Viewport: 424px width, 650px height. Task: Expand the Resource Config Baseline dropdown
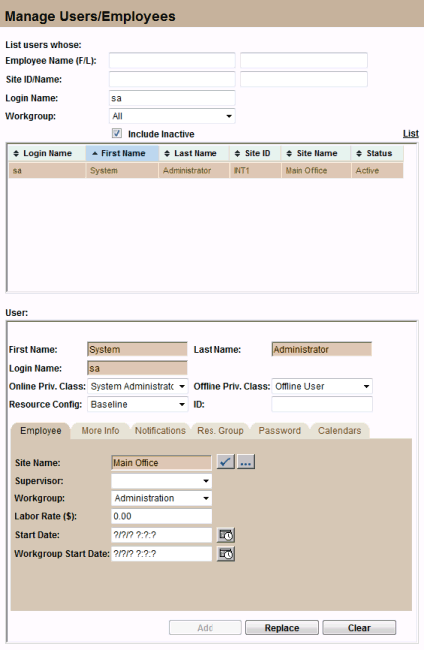tap(138, 405)
